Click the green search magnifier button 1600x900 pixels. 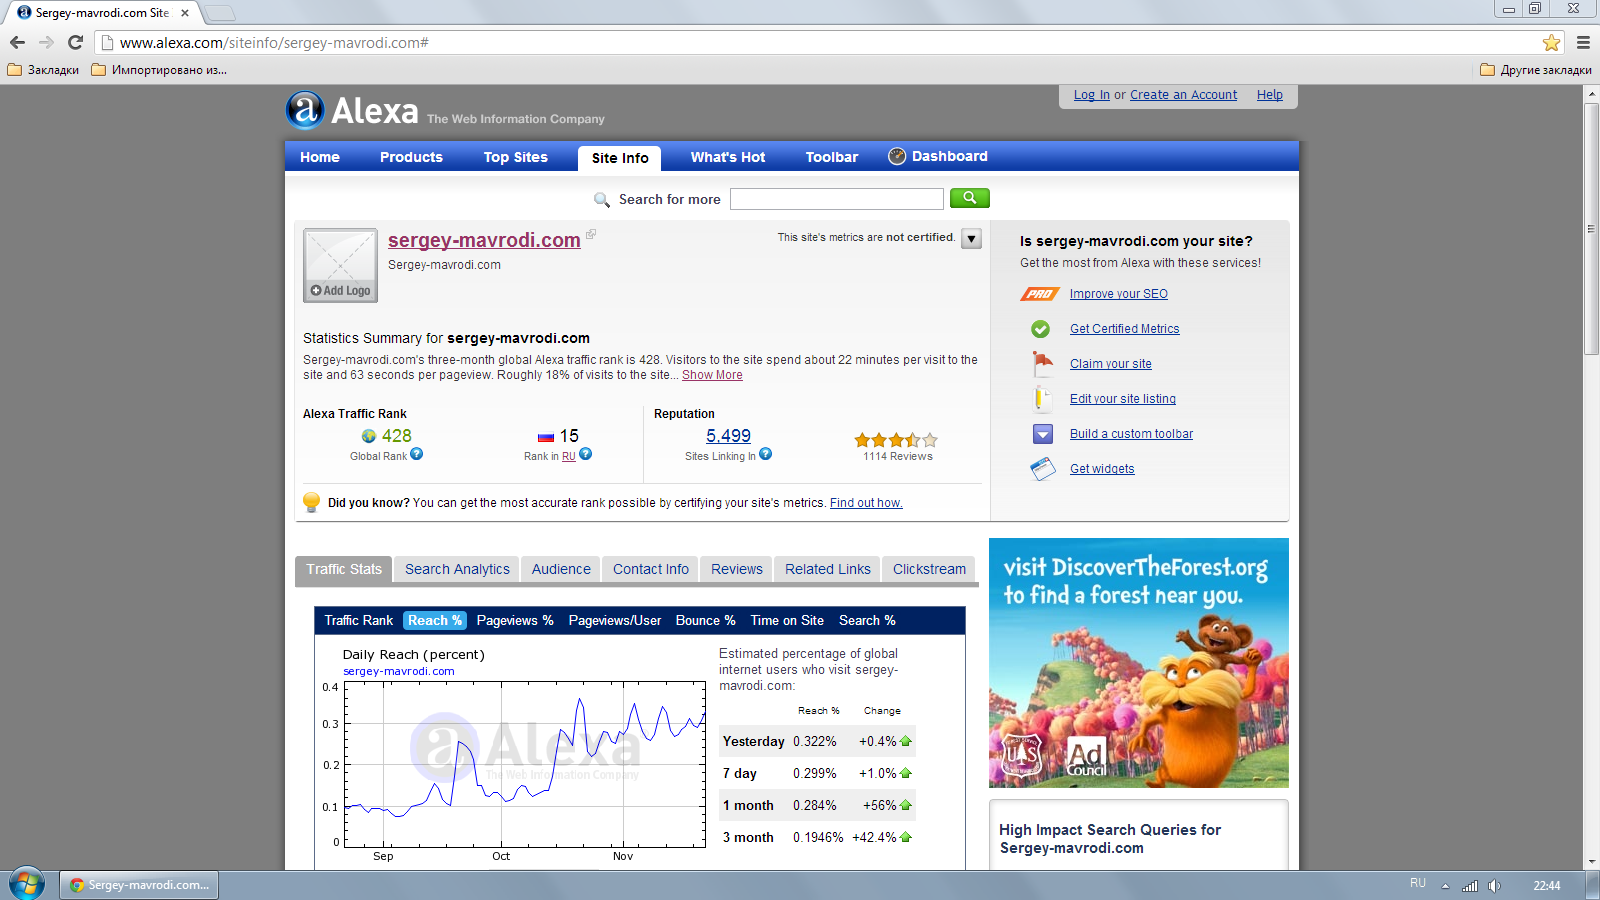pyautogui.click(x=969, y=198)
